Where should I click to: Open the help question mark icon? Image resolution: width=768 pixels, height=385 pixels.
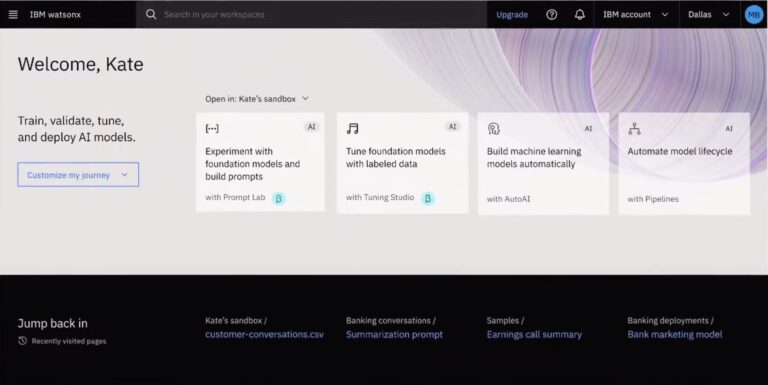552,15
